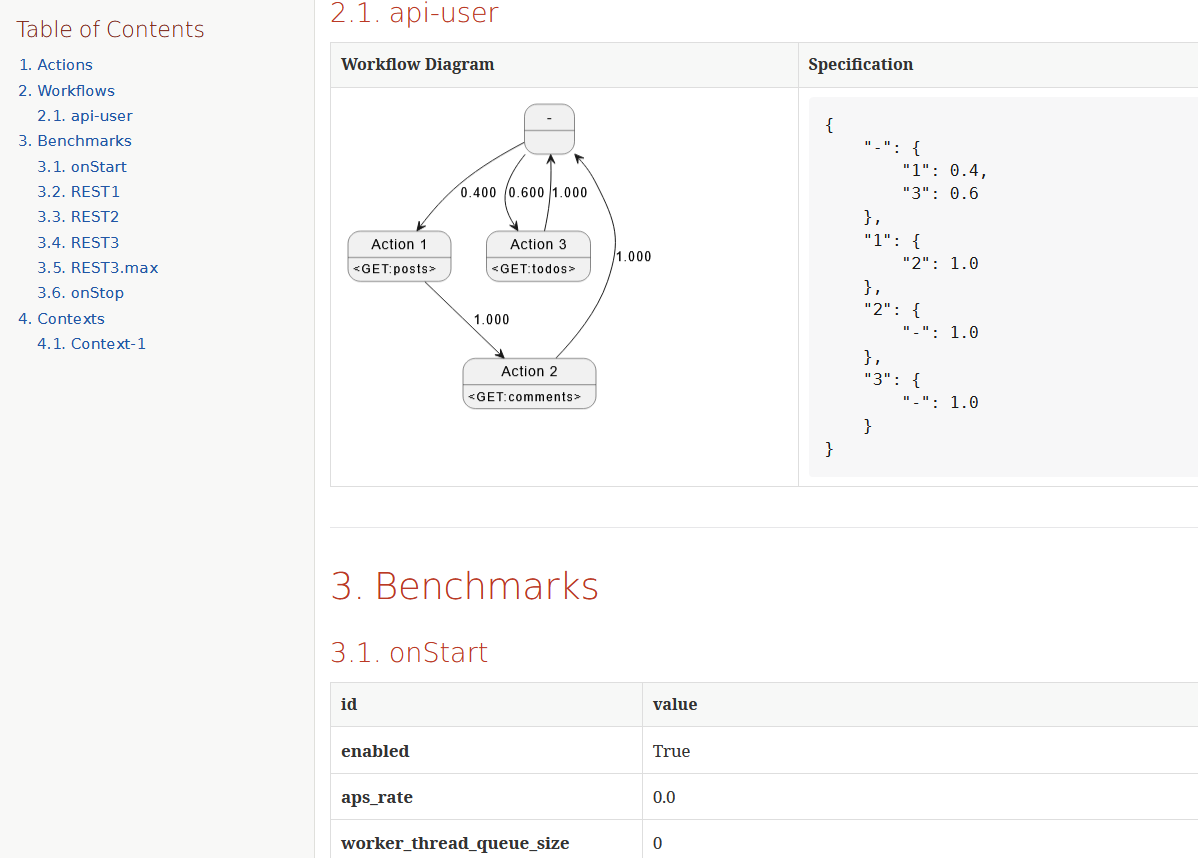Navigate to the onStop benchmark
The width and height of the screenshot is (1198, 858).
pyautogui.click(x=80, y=292)
